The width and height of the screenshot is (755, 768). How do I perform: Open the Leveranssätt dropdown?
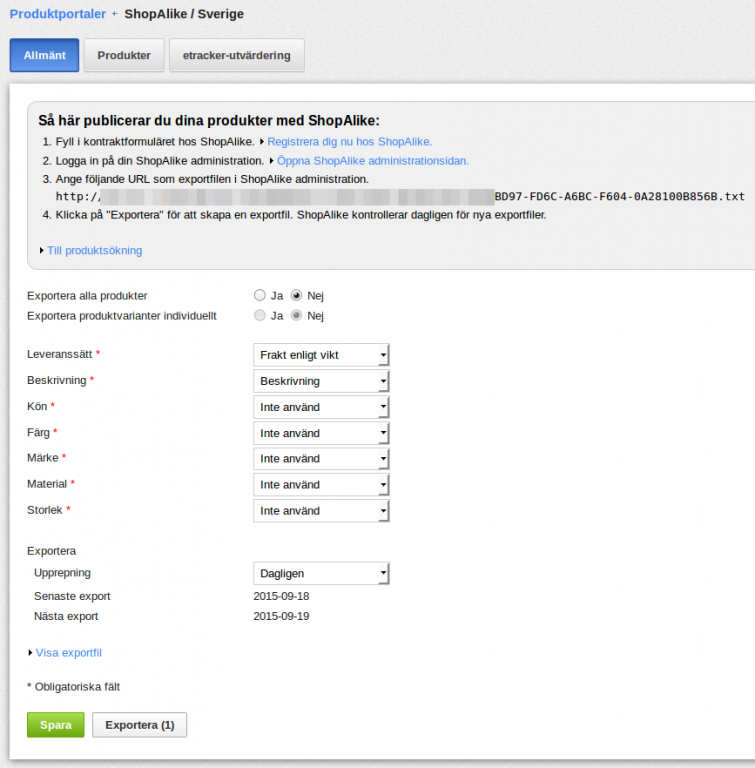point(321,355)
